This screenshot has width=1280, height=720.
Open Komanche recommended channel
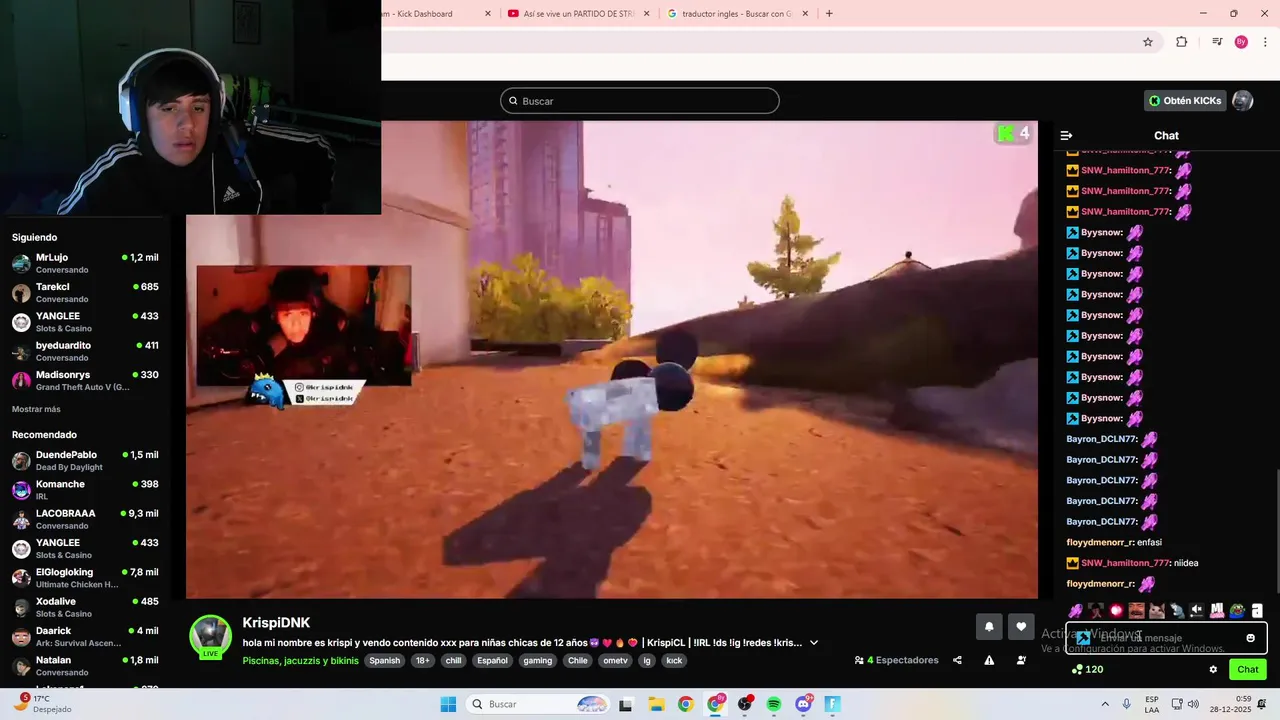pyautogui.click(x=85, y=490)
